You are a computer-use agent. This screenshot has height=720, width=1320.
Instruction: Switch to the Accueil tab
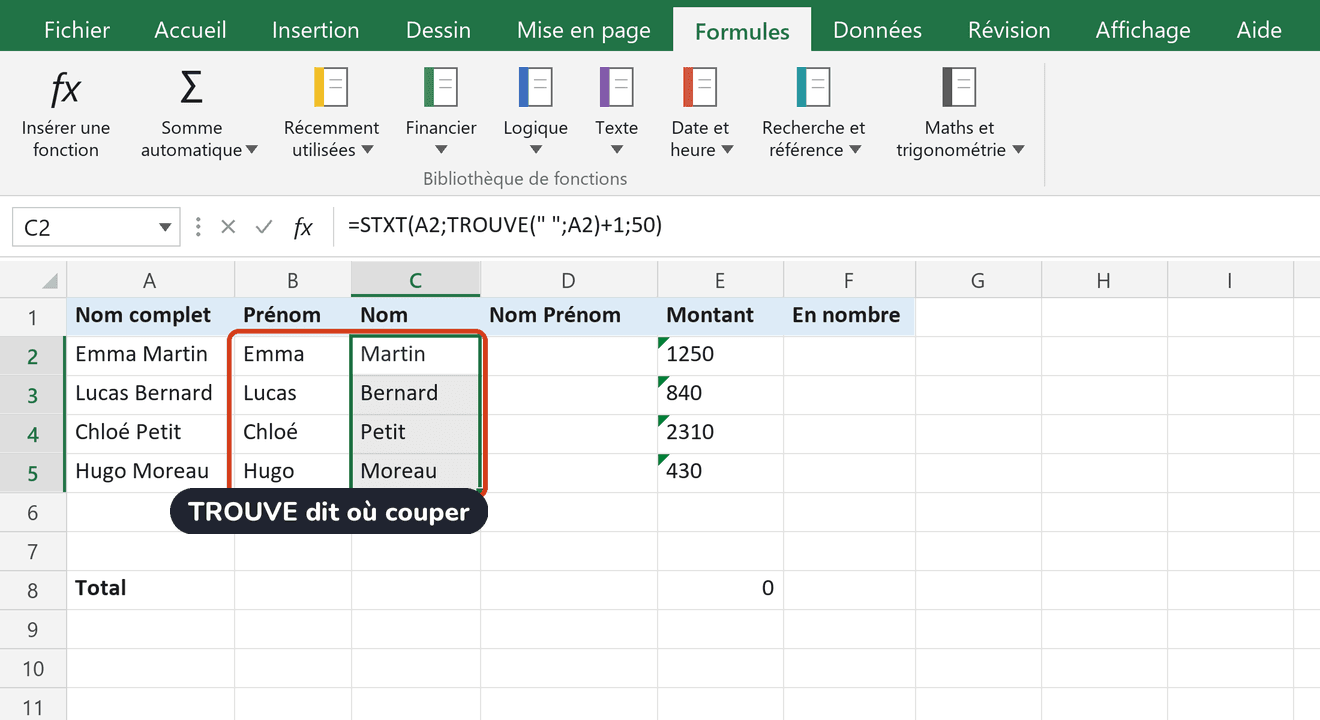pos(190,30)
